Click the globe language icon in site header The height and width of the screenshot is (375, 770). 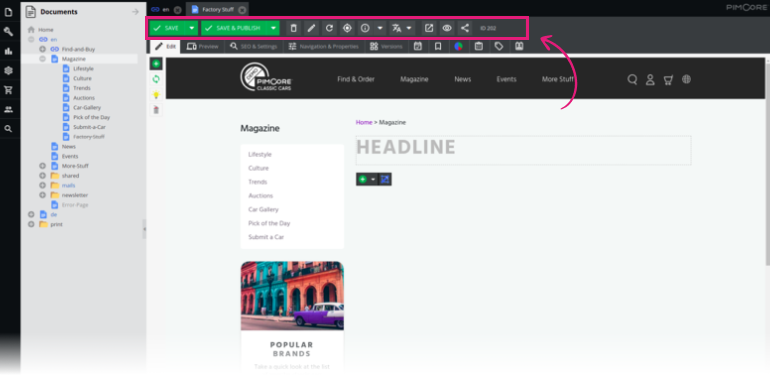tap(687, 79)
